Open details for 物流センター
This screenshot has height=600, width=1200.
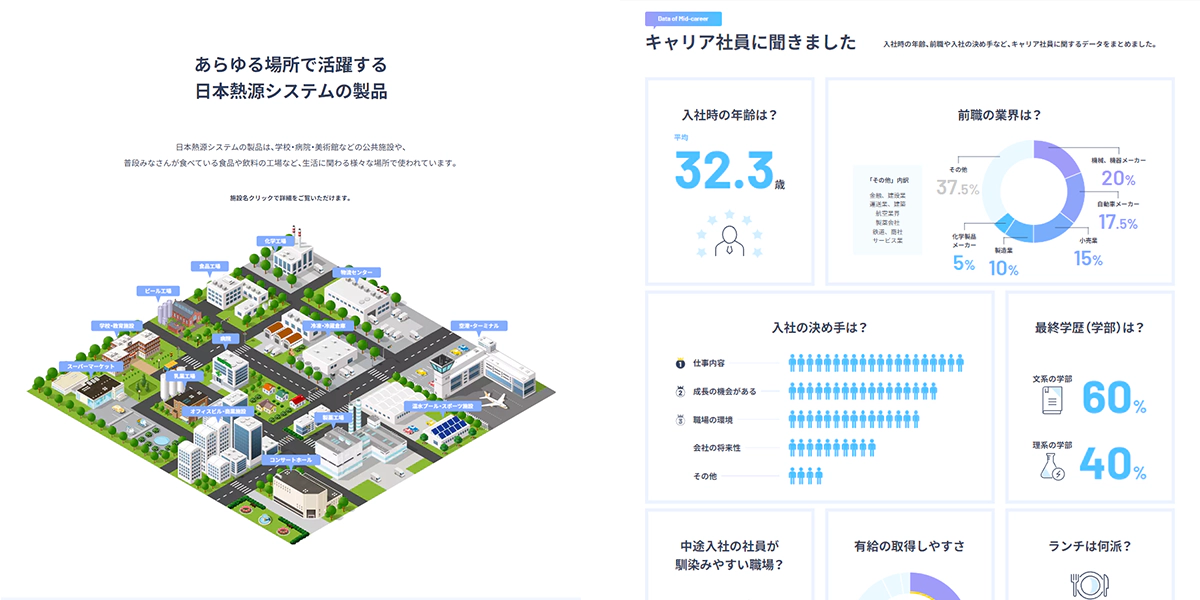356,271
